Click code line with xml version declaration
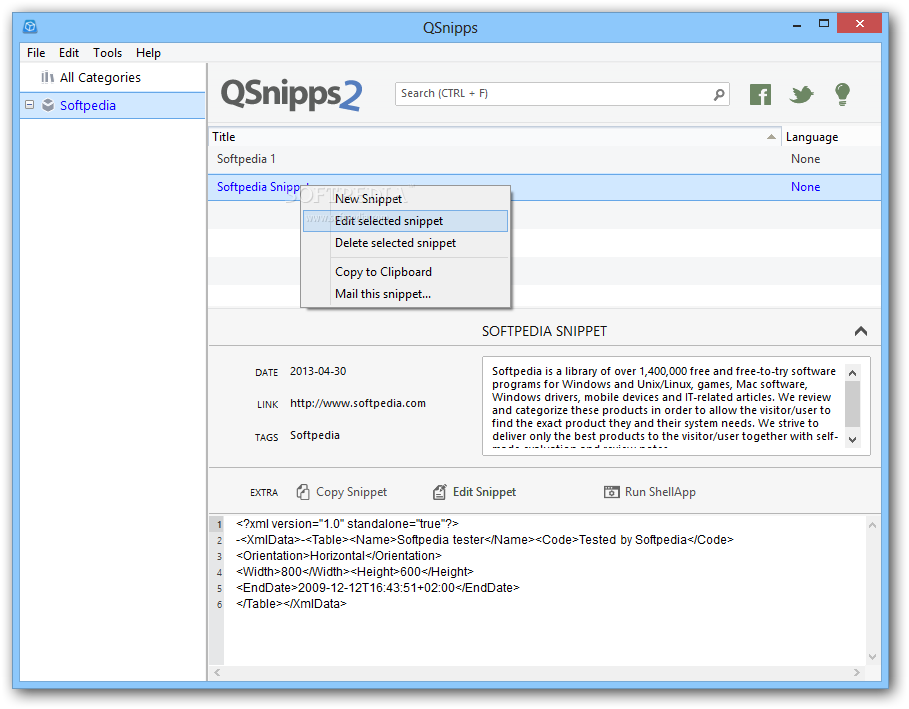Viewport: 909px width, 709px height. [347, 523]
